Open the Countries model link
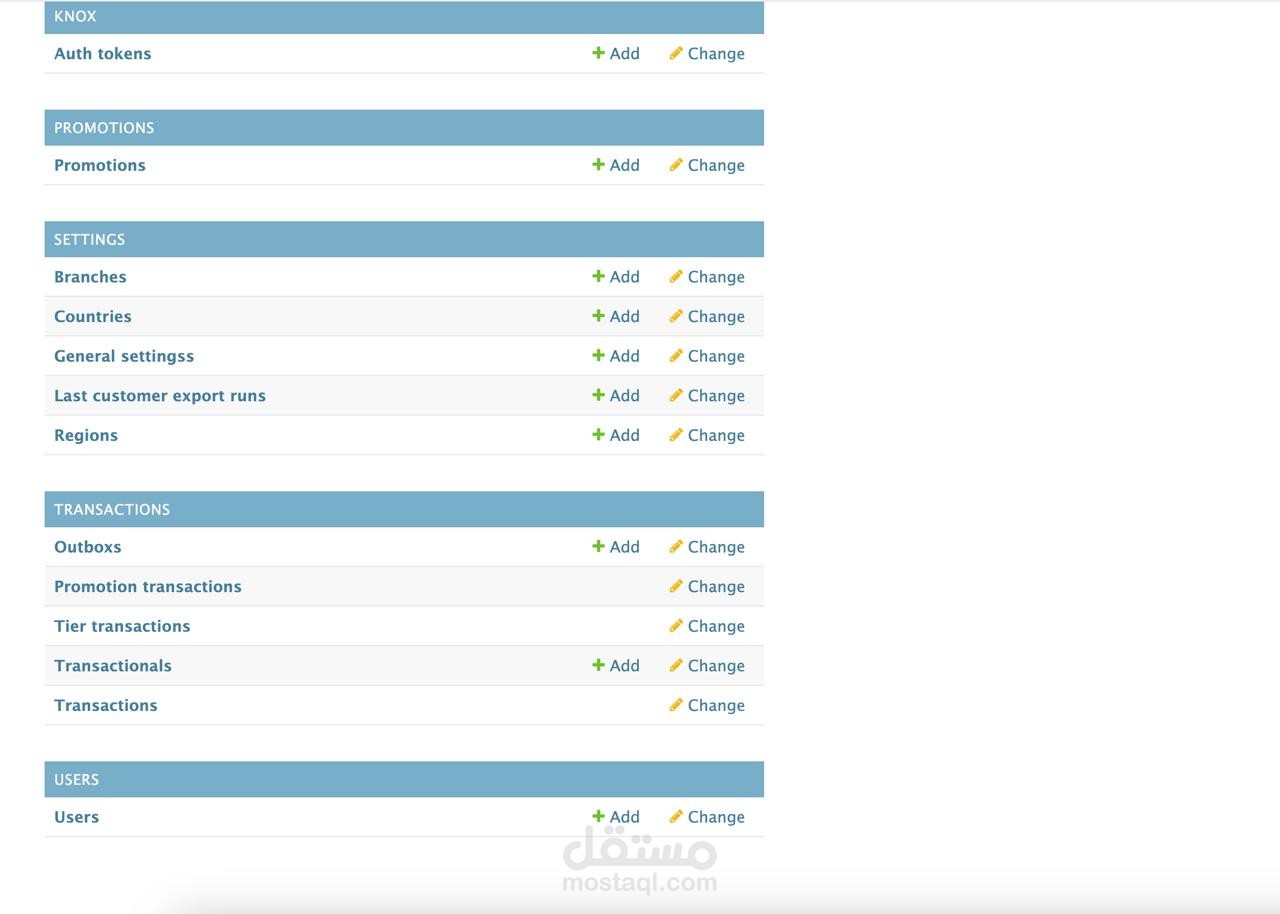Viewport: 1280px width, 914px height. 93,317
